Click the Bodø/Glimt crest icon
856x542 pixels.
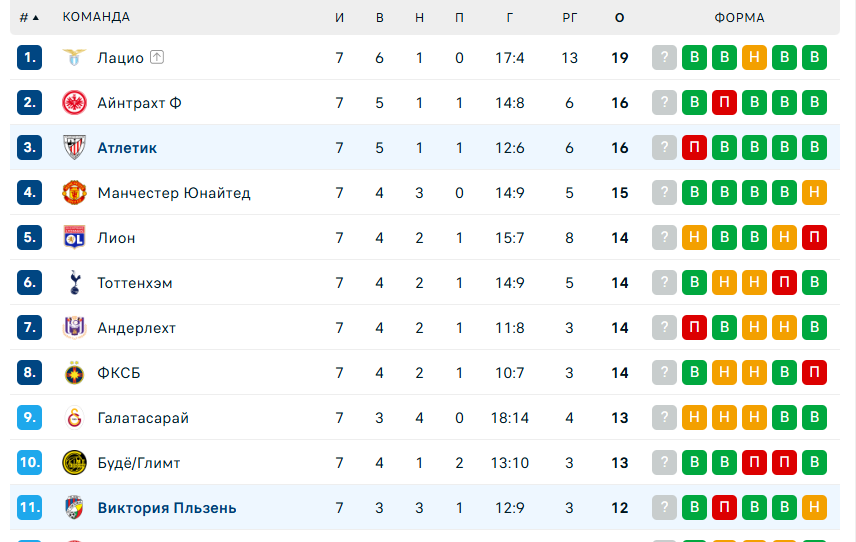74,463
